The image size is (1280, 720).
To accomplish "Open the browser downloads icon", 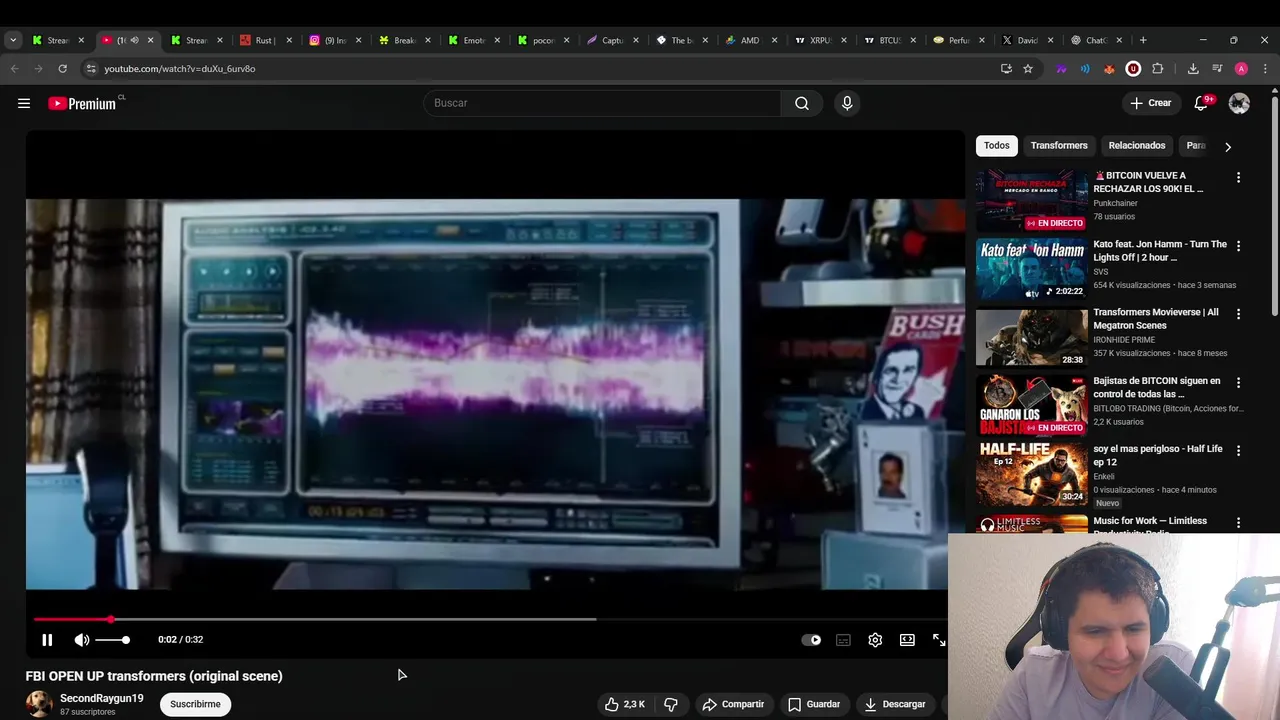I will [x=1193, y=69].
